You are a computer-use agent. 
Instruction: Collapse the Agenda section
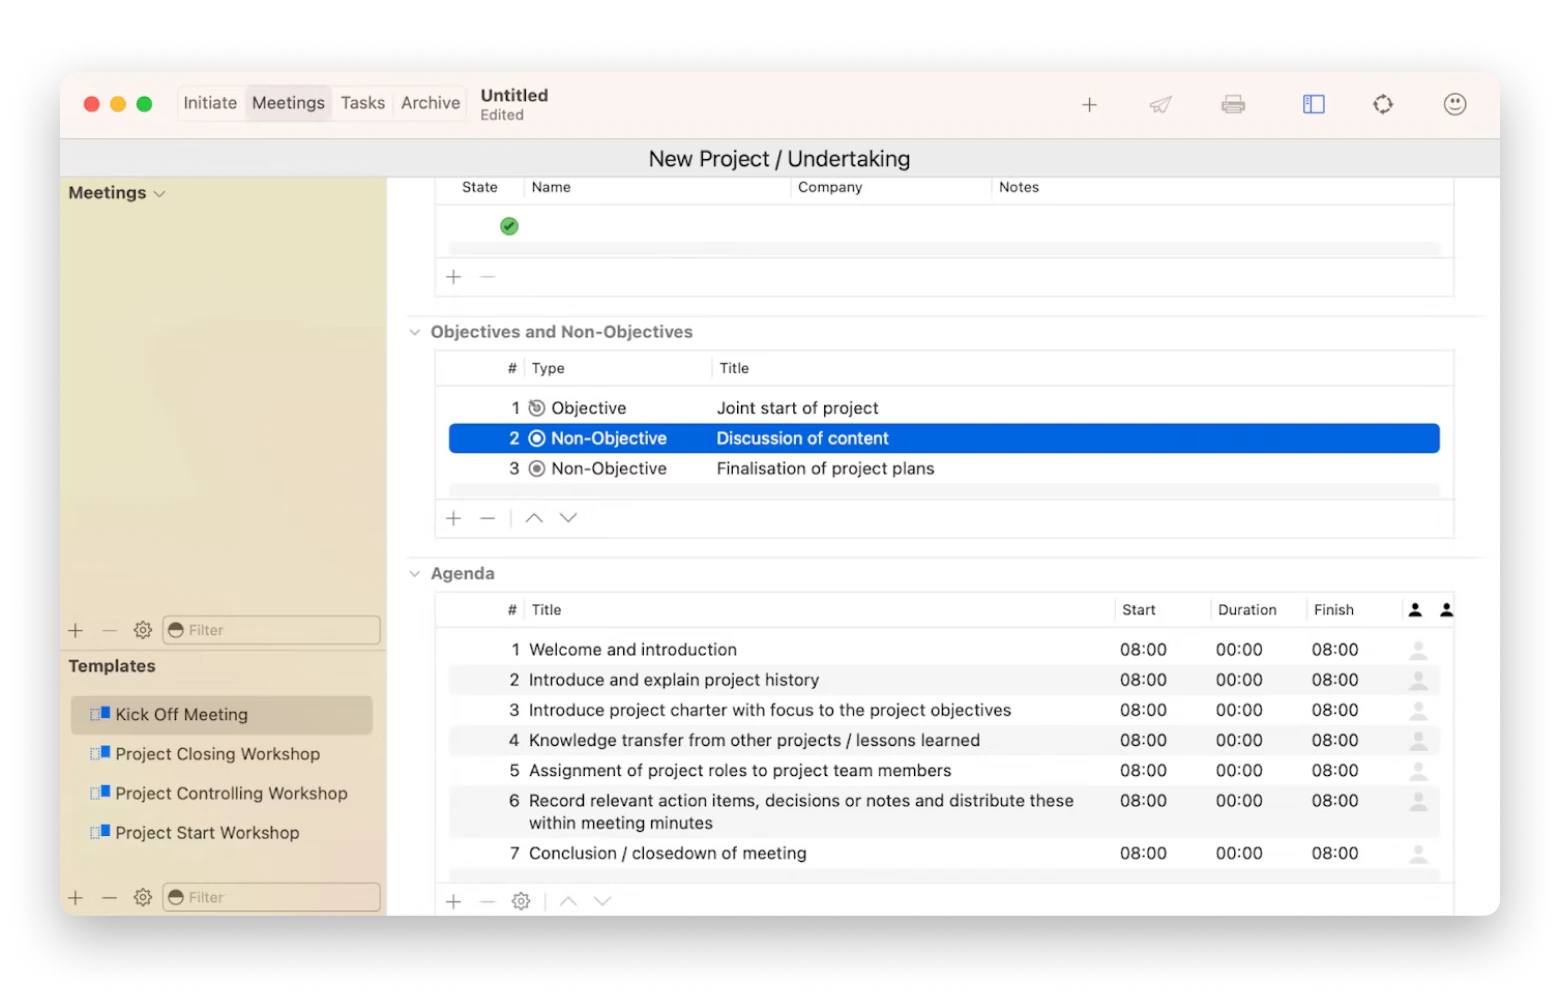415,574
